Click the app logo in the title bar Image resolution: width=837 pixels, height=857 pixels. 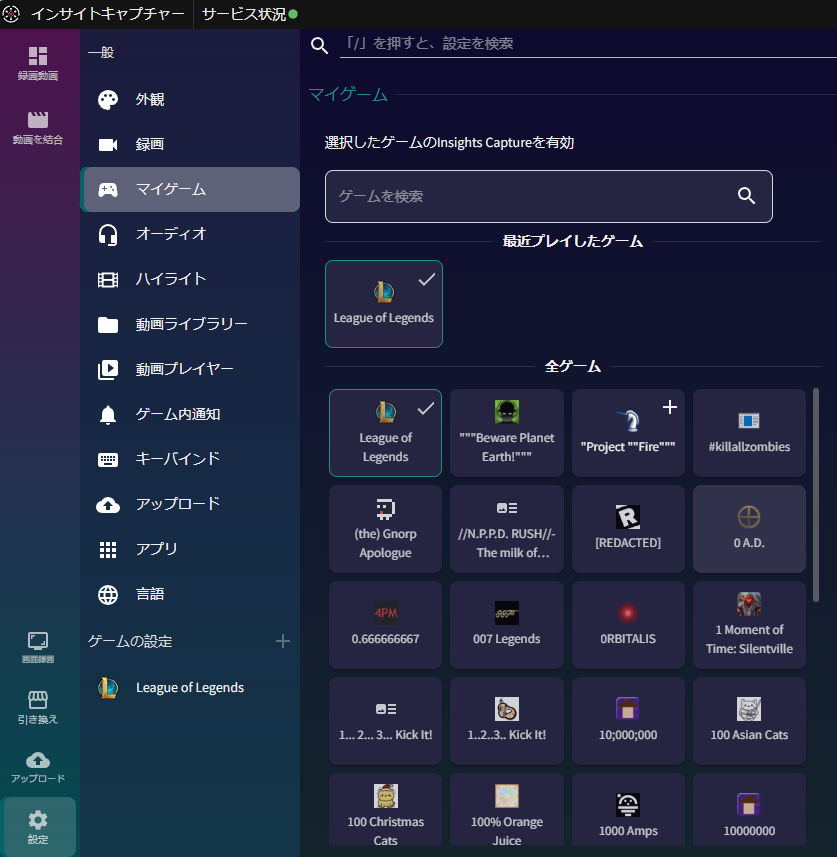click(x=11, y=14)
